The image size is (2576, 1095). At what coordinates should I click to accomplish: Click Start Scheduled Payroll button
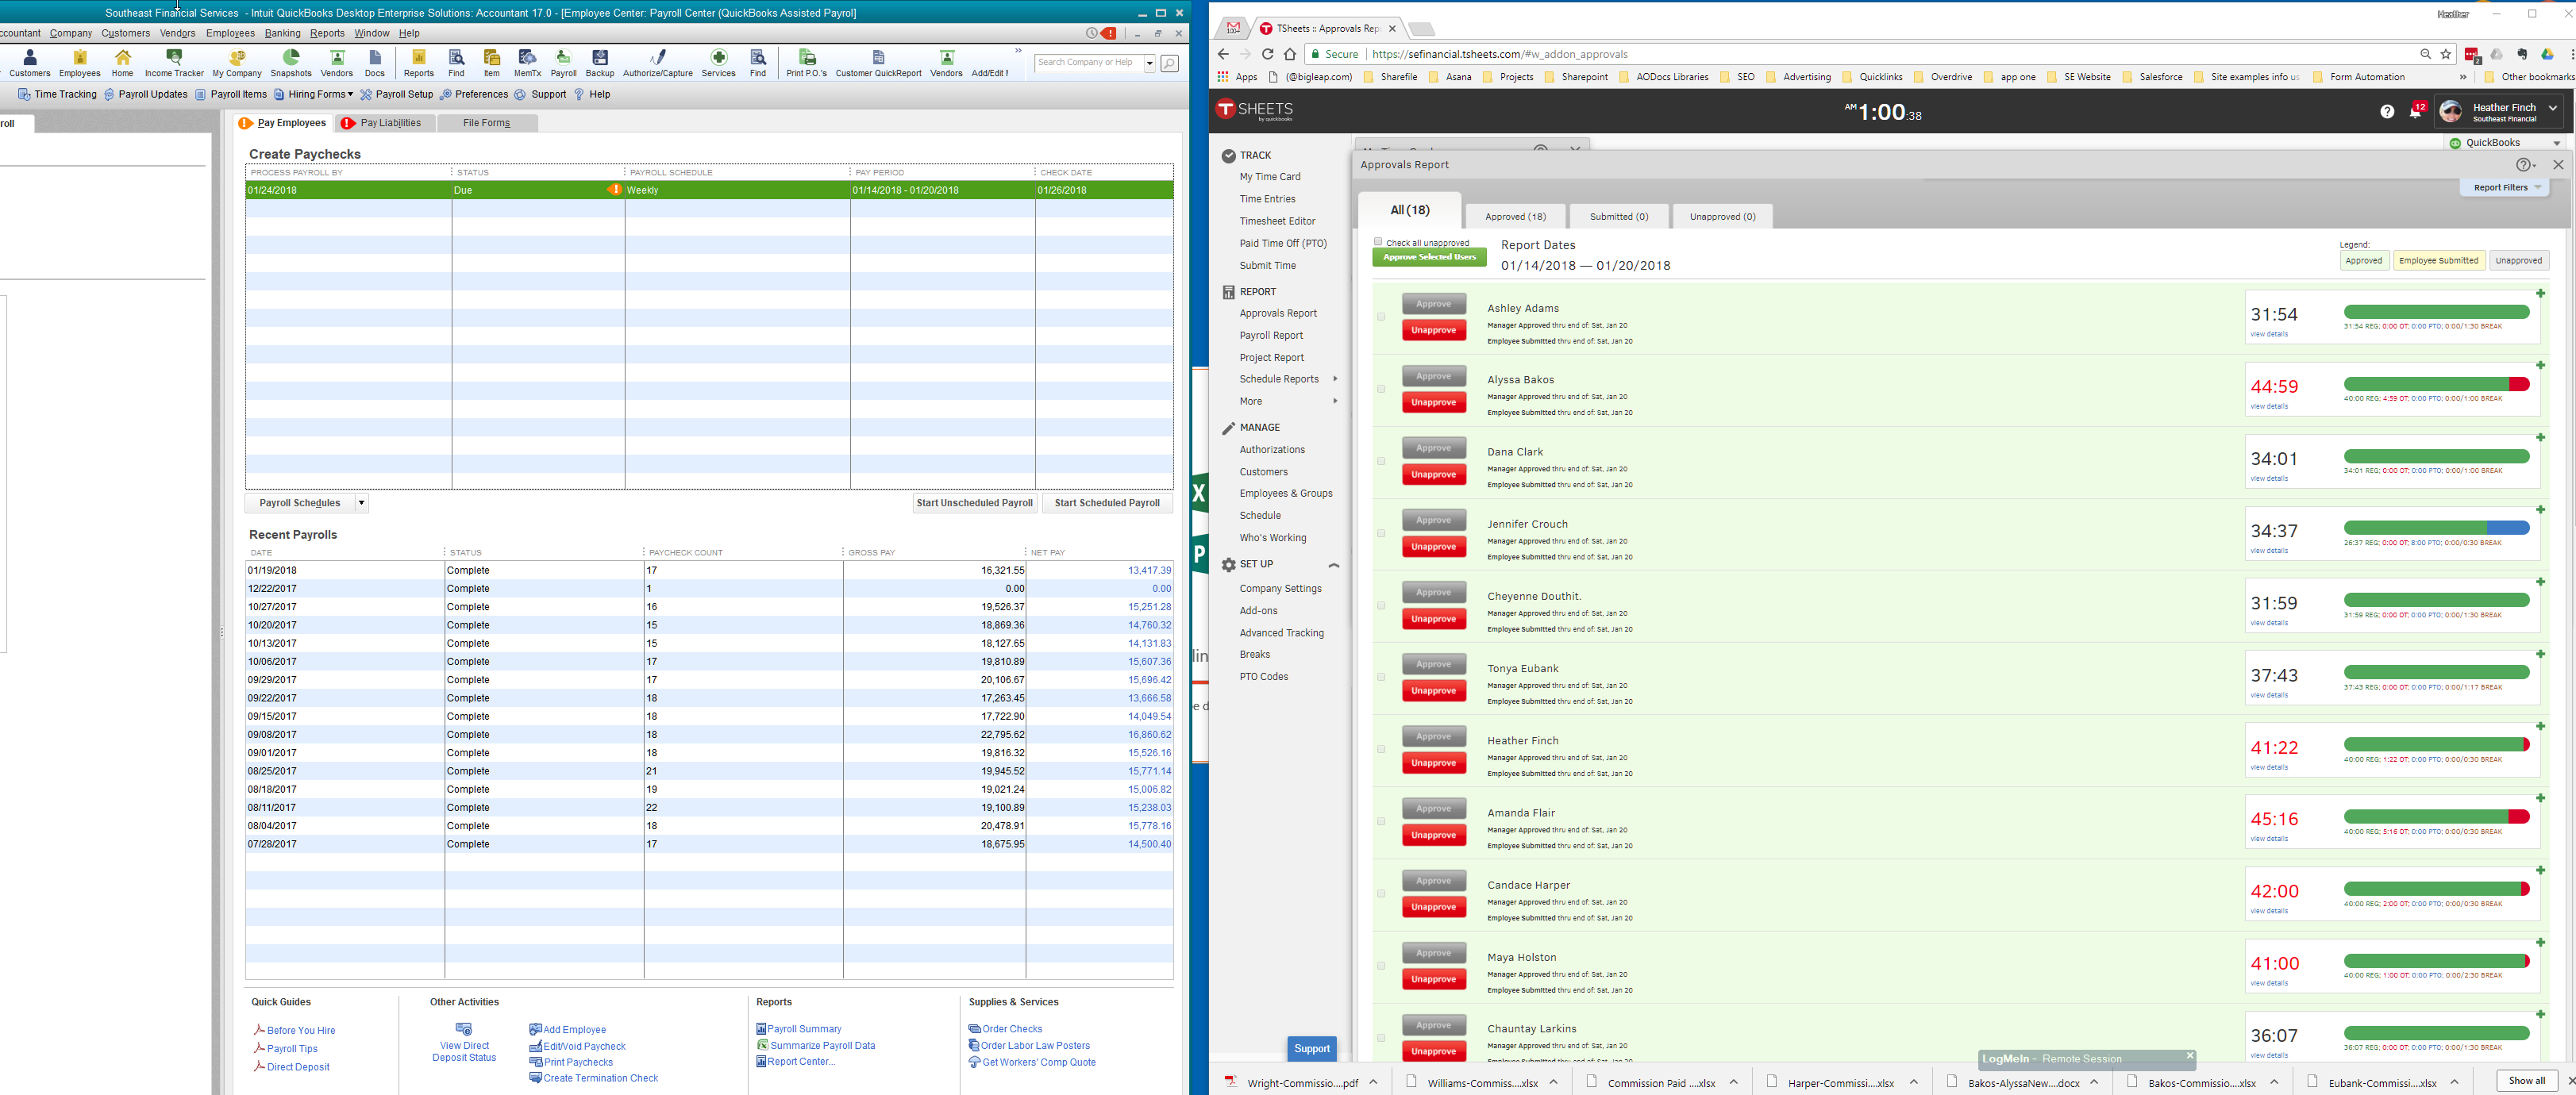pyautogui.click(x=1107, y=503)
